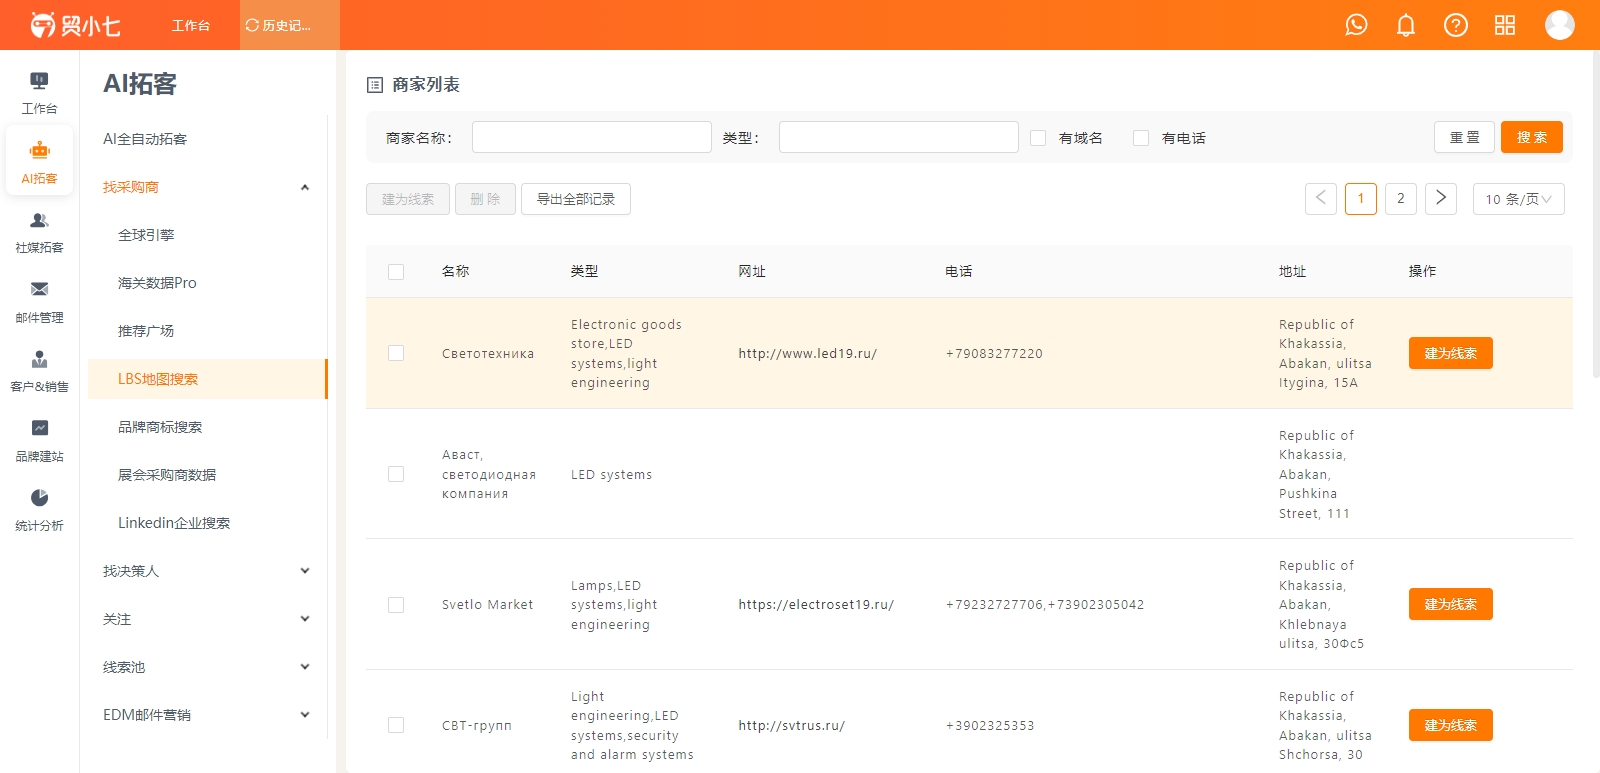Select the Svetlo Market row checkbox
Screen dimensions: 1600x773
(396, 605)
